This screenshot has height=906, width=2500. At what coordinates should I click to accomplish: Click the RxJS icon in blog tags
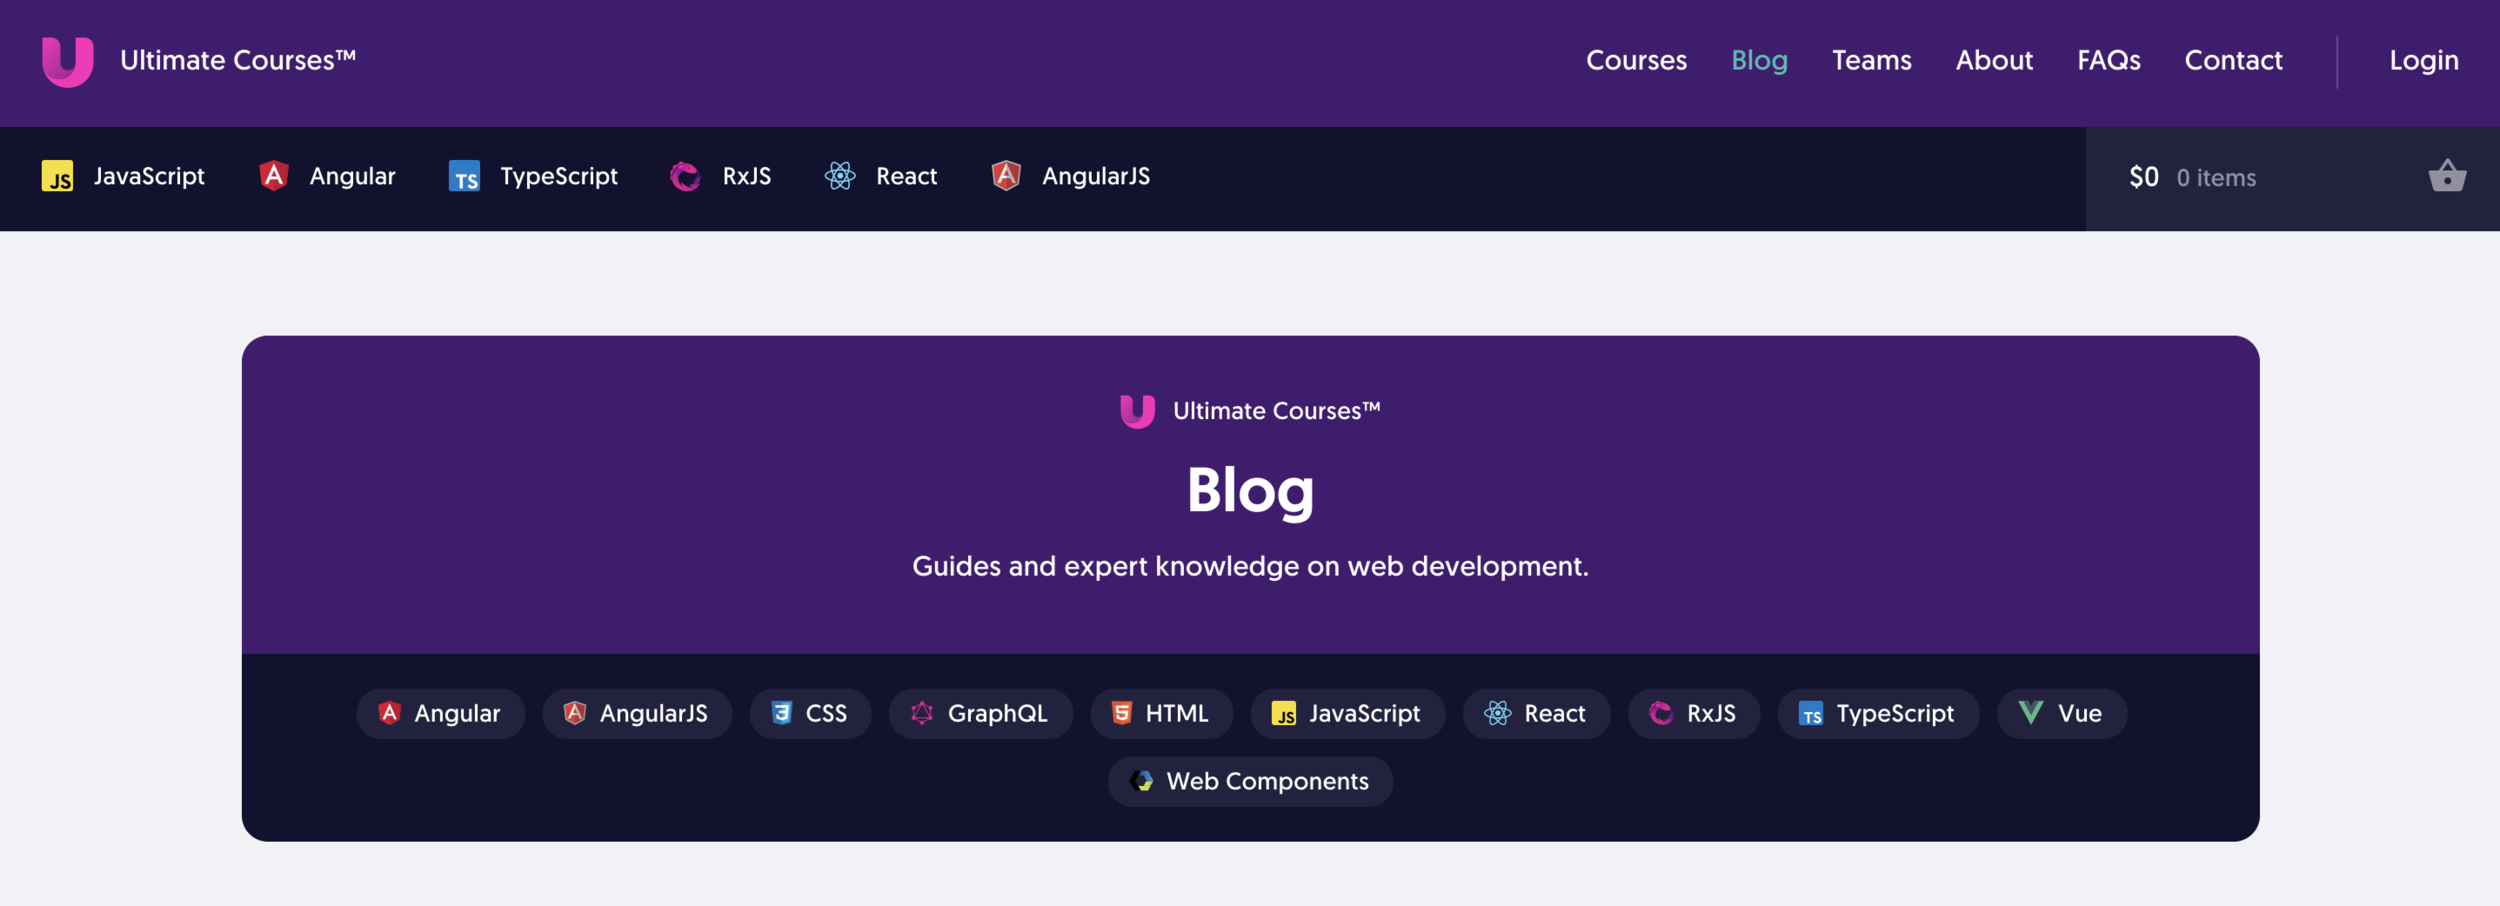(x=1661, y=713)
